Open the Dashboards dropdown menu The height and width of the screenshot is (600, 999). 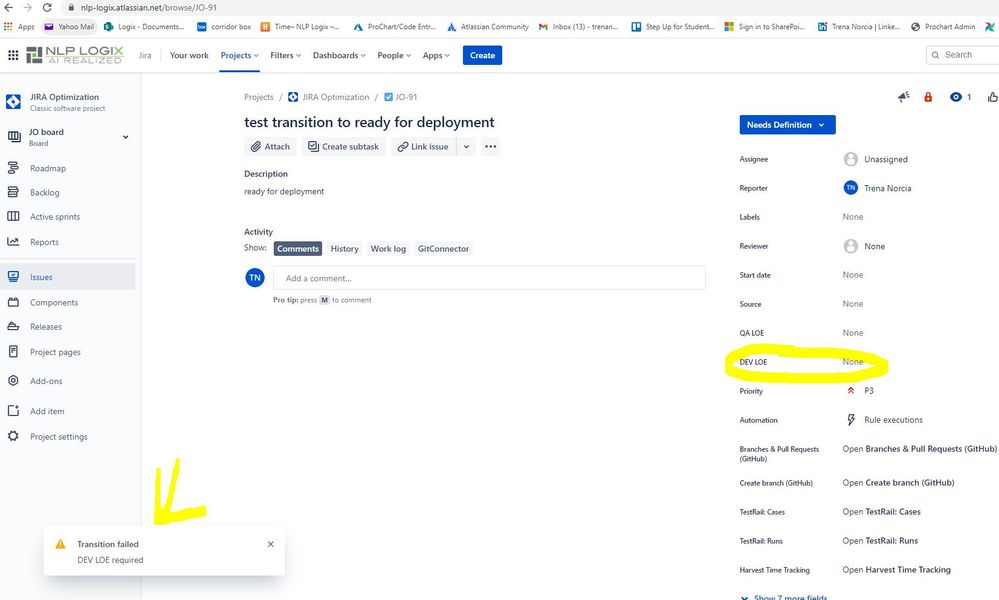[339, 55]
